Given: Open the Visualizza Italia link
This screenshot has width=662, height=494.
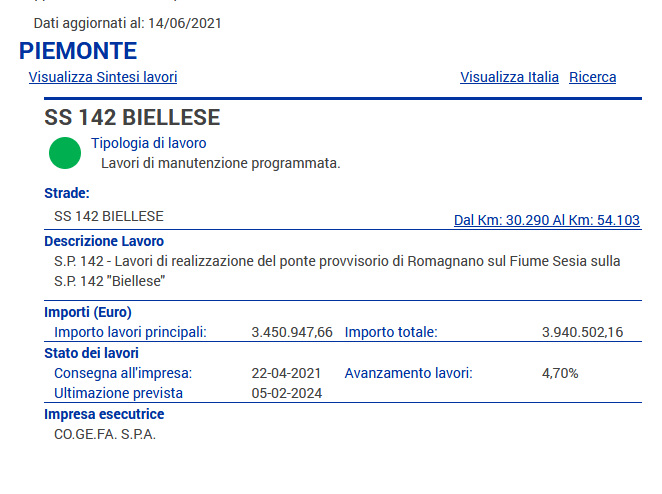Looking at the screenshot, I should coord(509,77).
